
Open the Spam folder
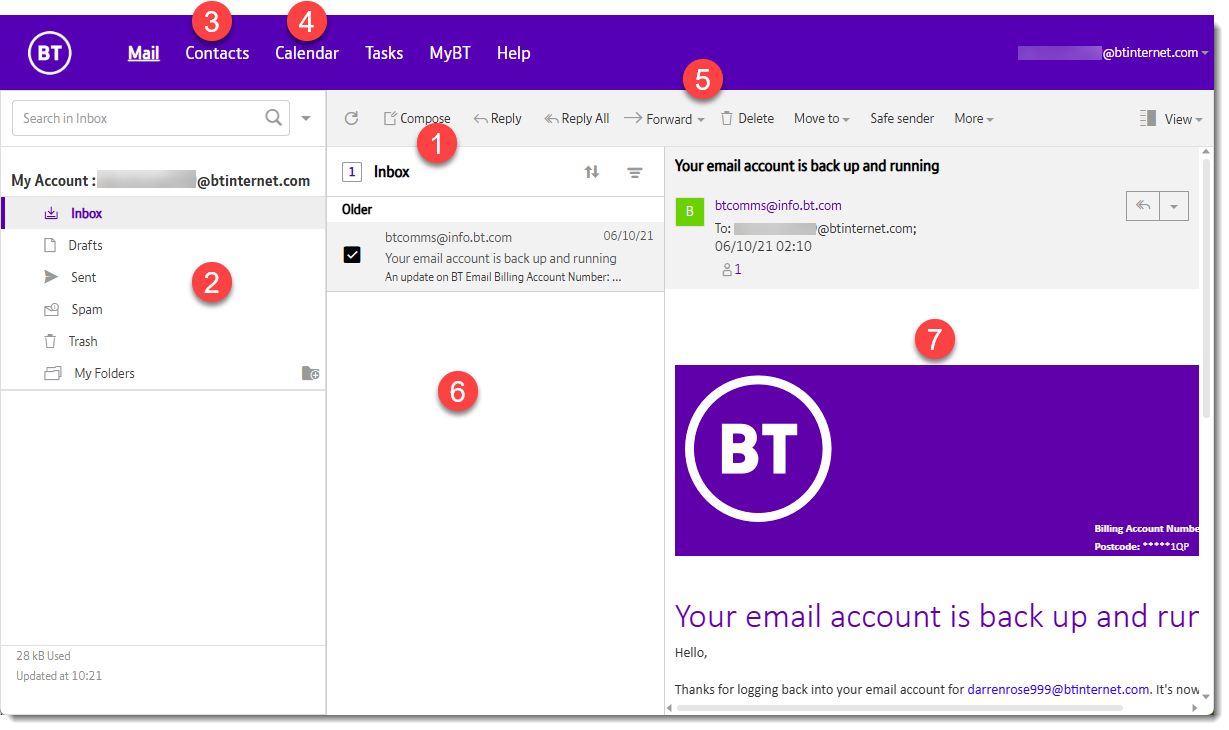point(163,309)
